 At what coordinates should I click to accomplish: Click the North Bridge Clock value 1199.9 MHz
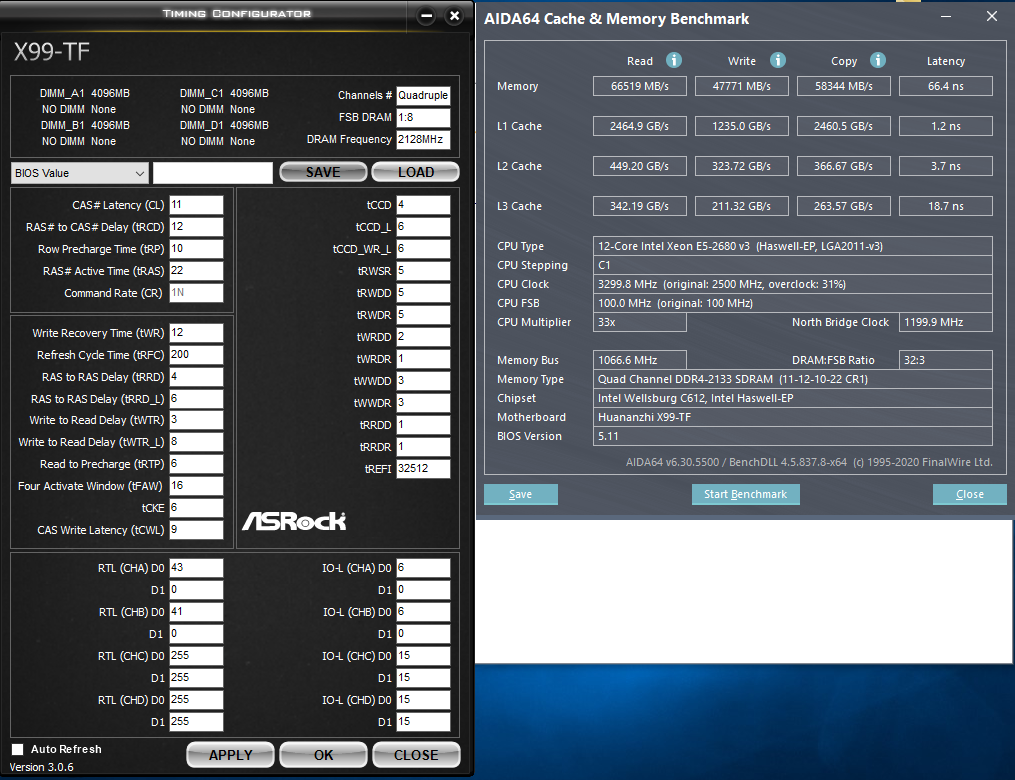[946, 322]
